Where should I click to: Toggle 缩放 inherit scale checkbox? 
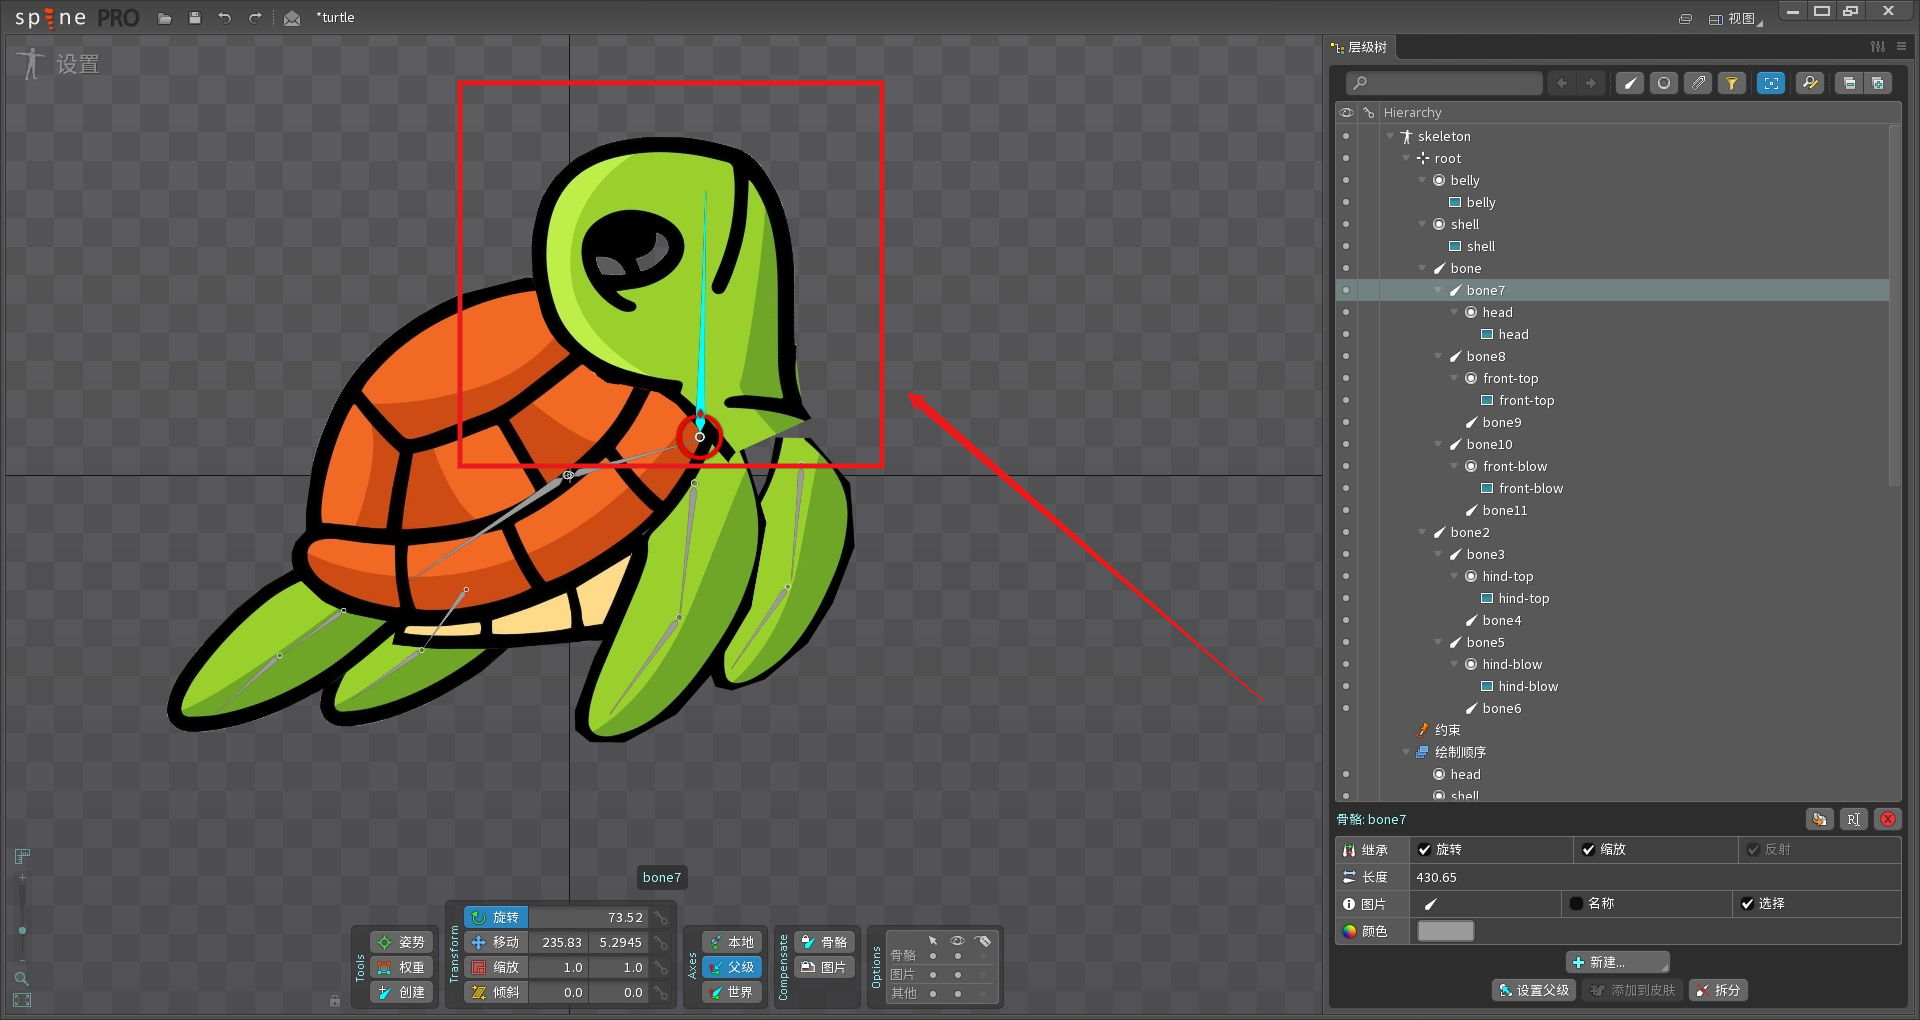tap(1588, 850)
